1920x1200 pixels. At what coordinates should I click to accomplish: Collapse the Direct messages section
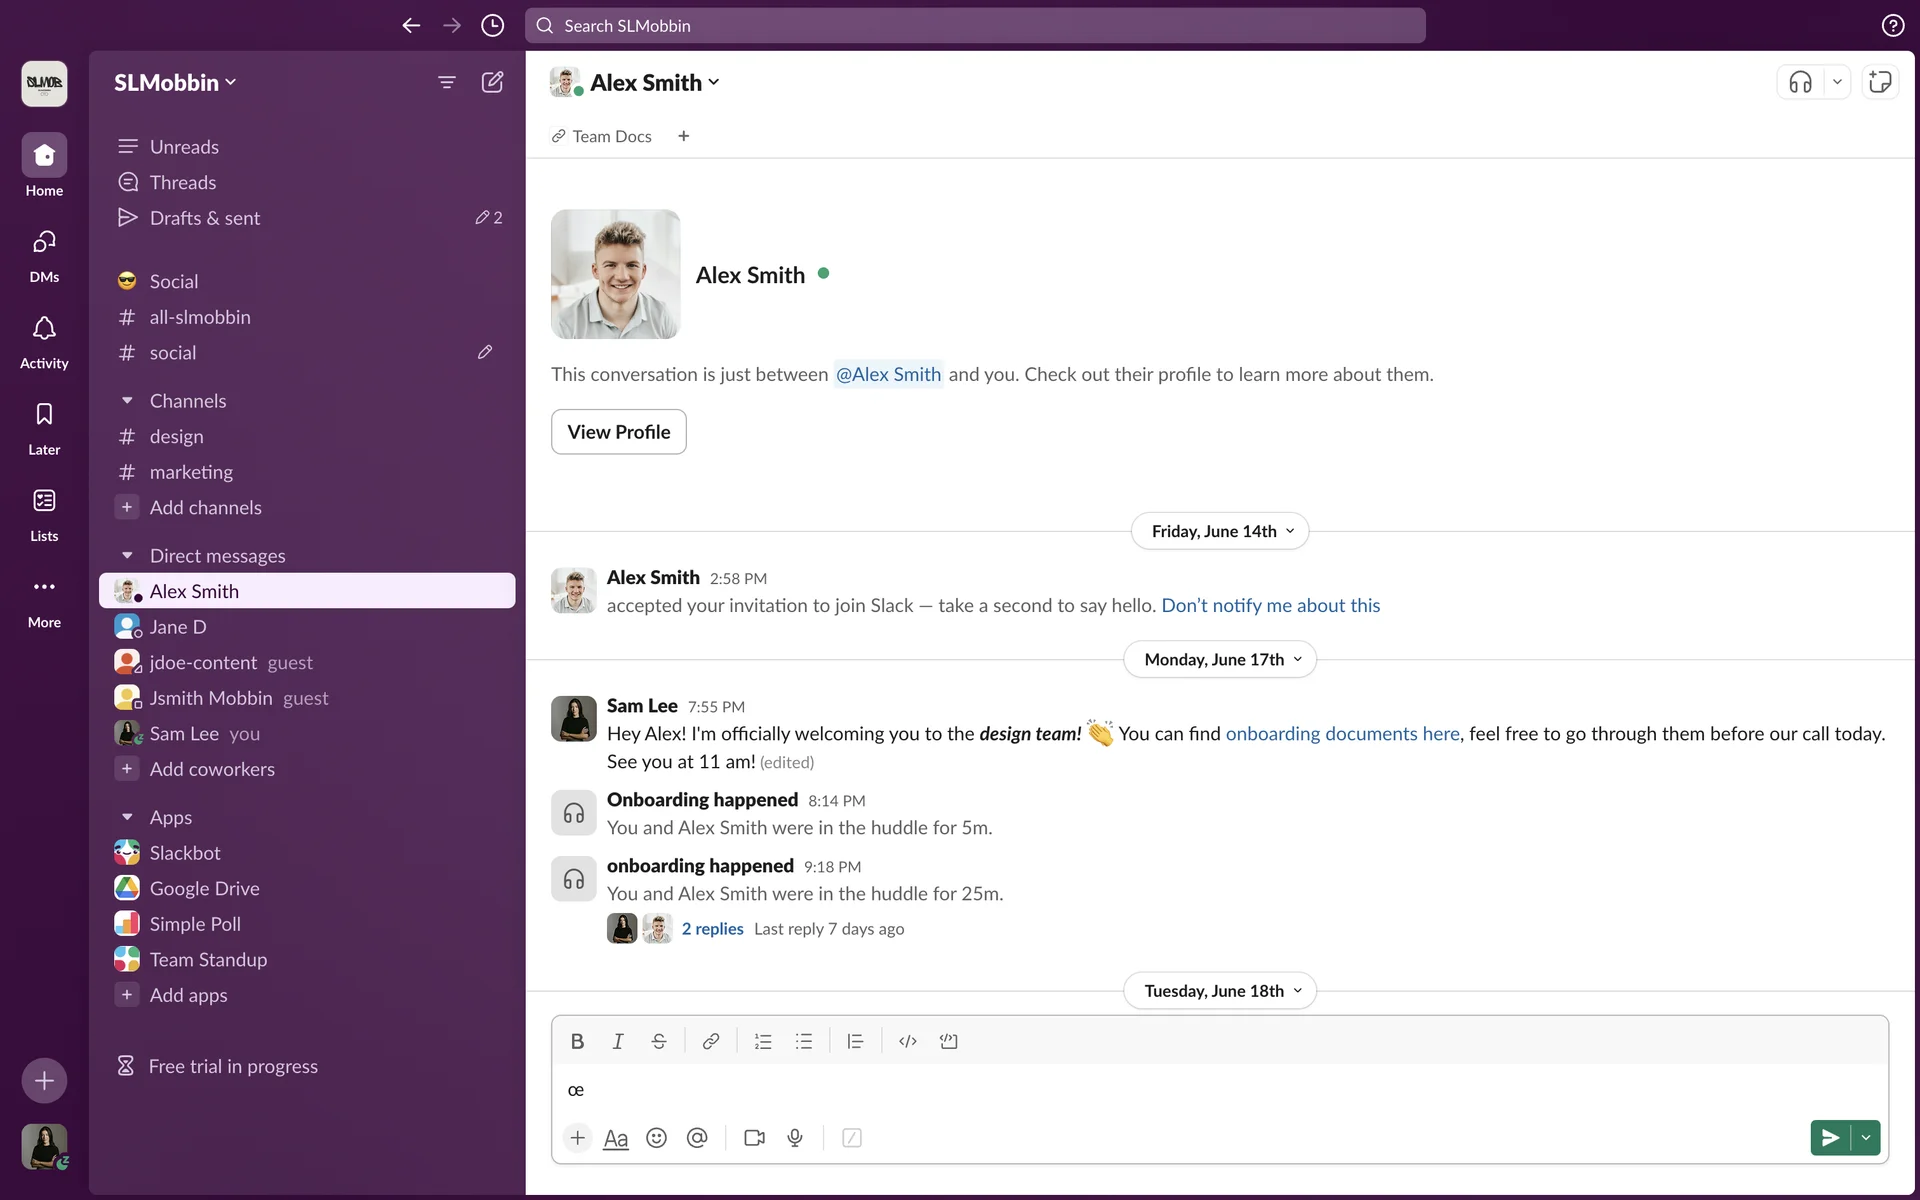click(127, 556)
